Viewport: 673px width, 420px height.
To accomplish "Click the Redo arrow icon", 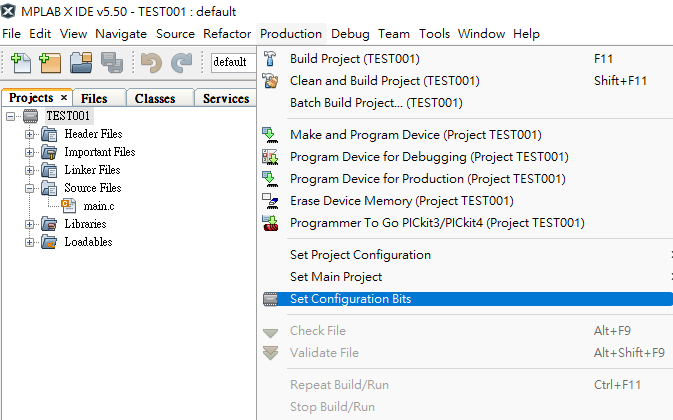I will point(181,63).
